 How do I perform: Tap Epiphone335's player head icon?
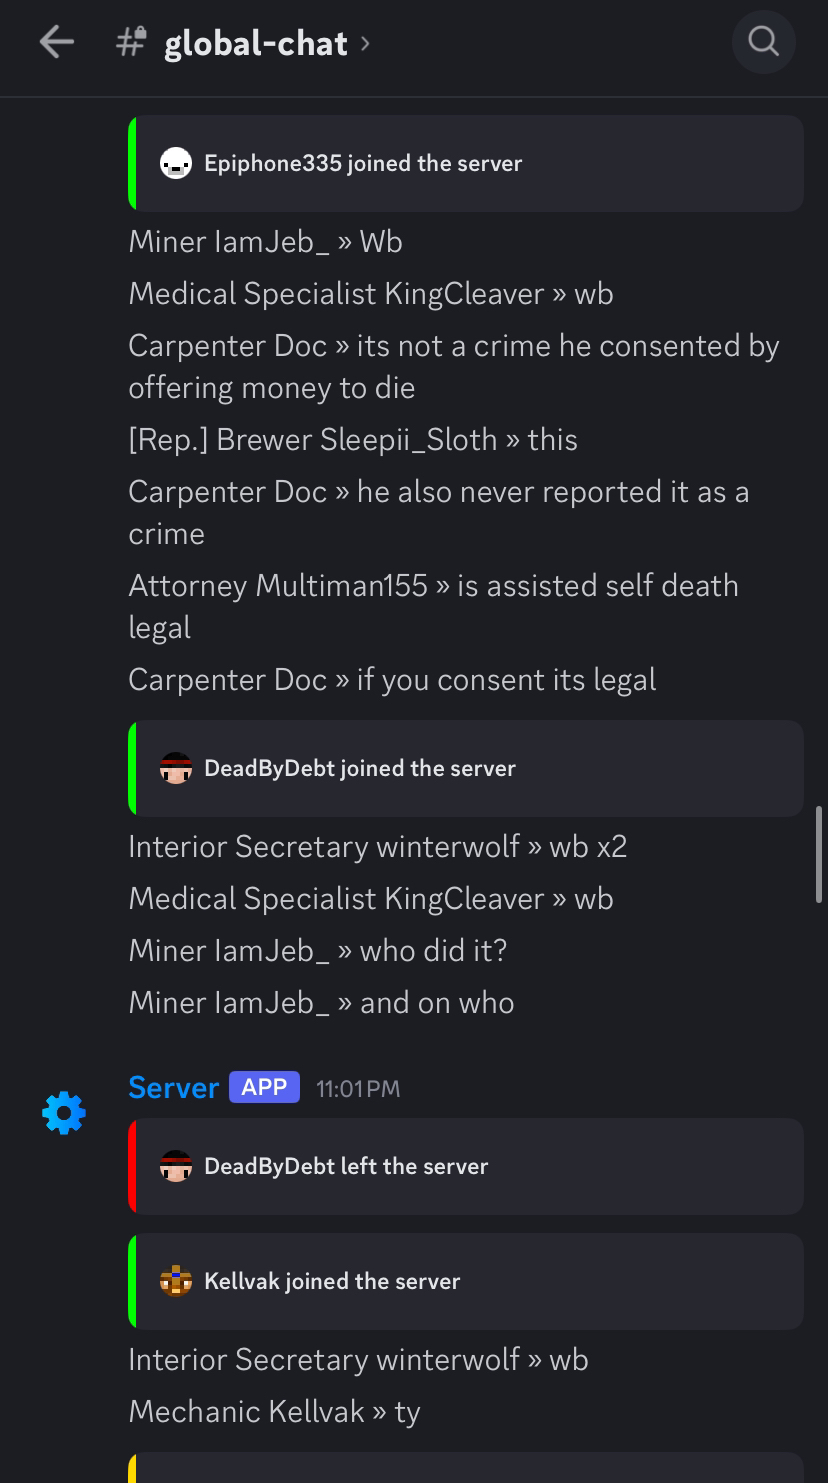coord(176,163)
